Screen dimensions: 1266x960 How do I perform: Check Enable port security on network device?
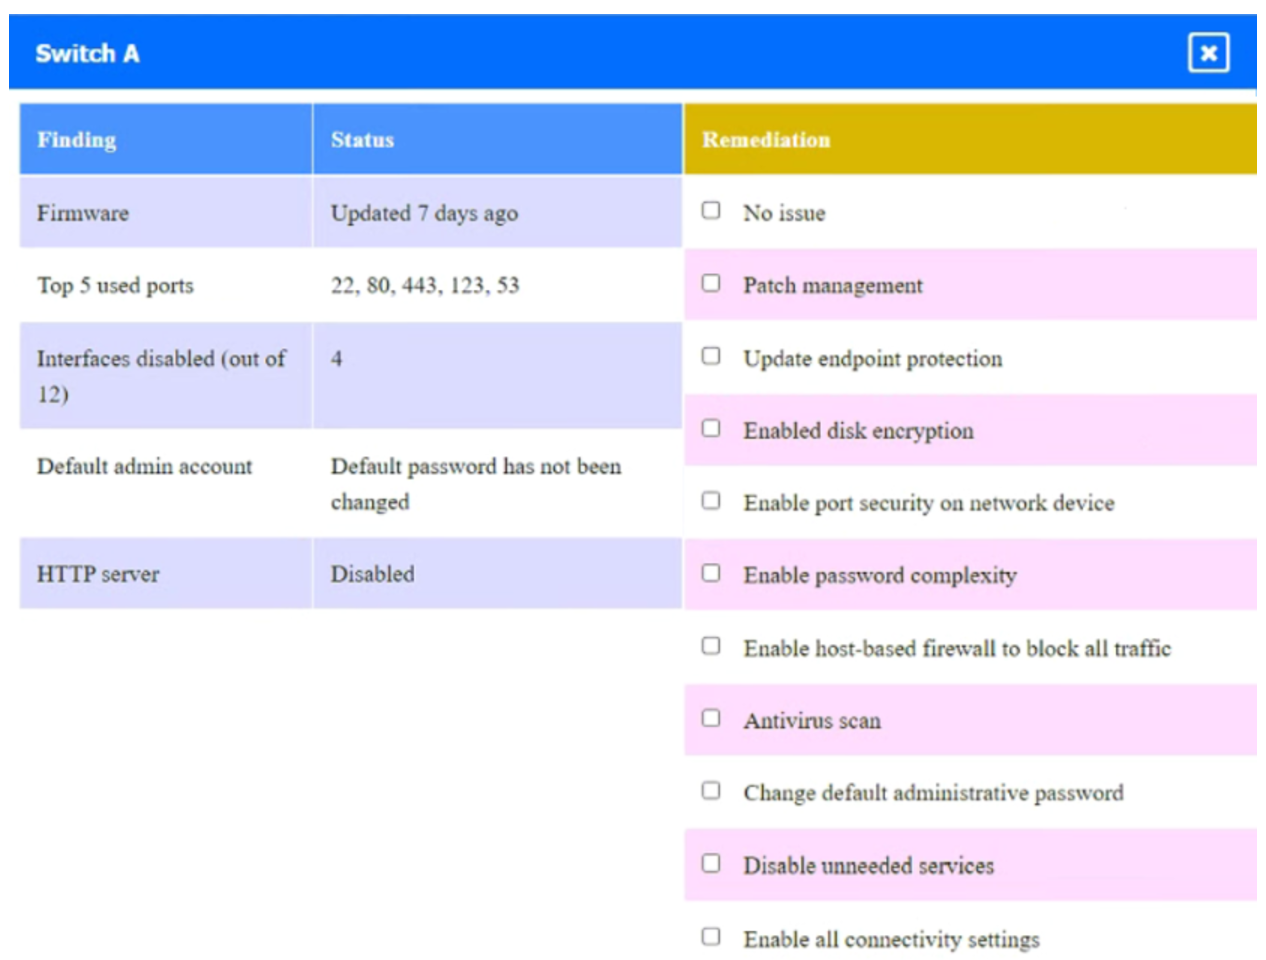pos(711,500)
